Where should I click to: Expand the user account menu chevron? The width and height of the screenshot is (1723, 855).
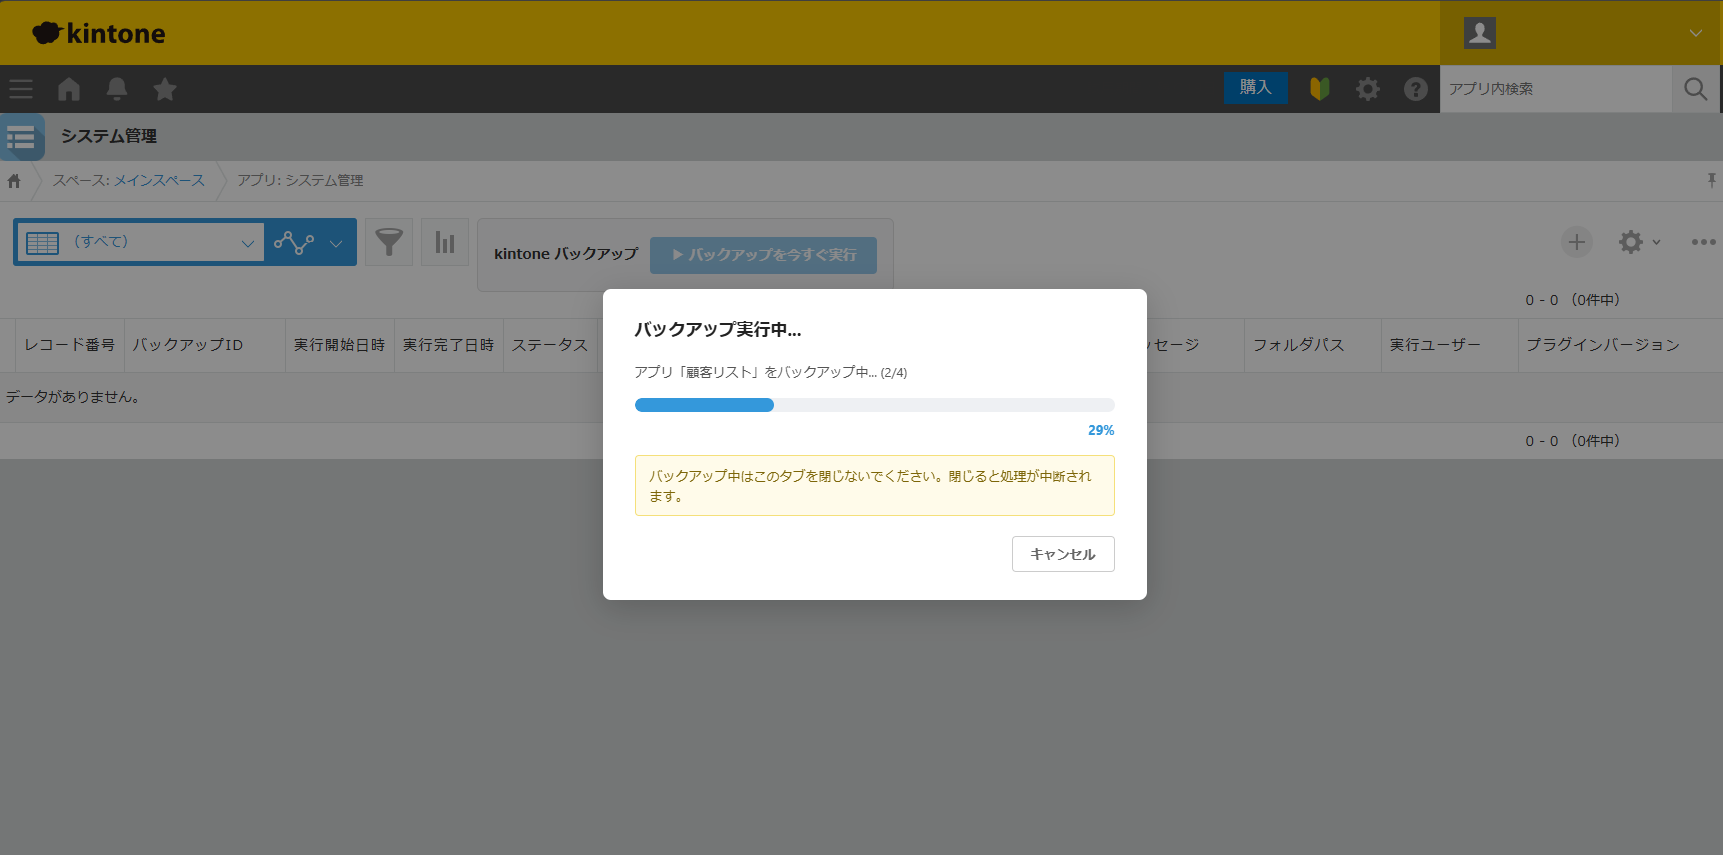(x=1696, y=33)
